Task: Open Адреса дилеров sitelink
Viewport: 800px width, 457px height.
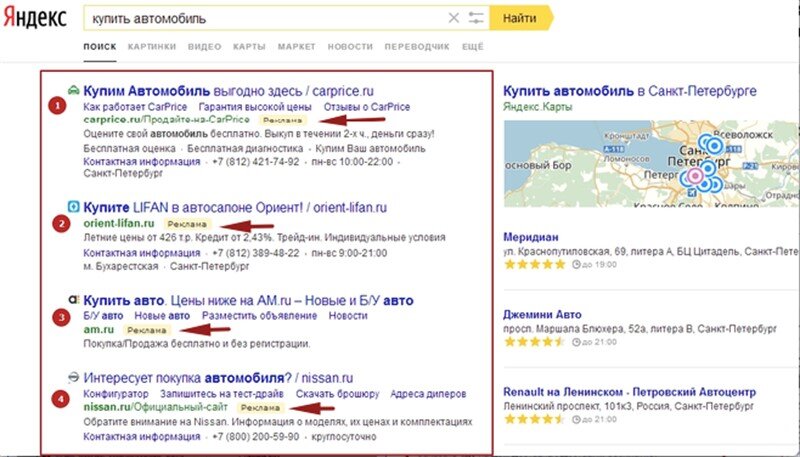Action: pyautogui.click(x=429, y=394)
